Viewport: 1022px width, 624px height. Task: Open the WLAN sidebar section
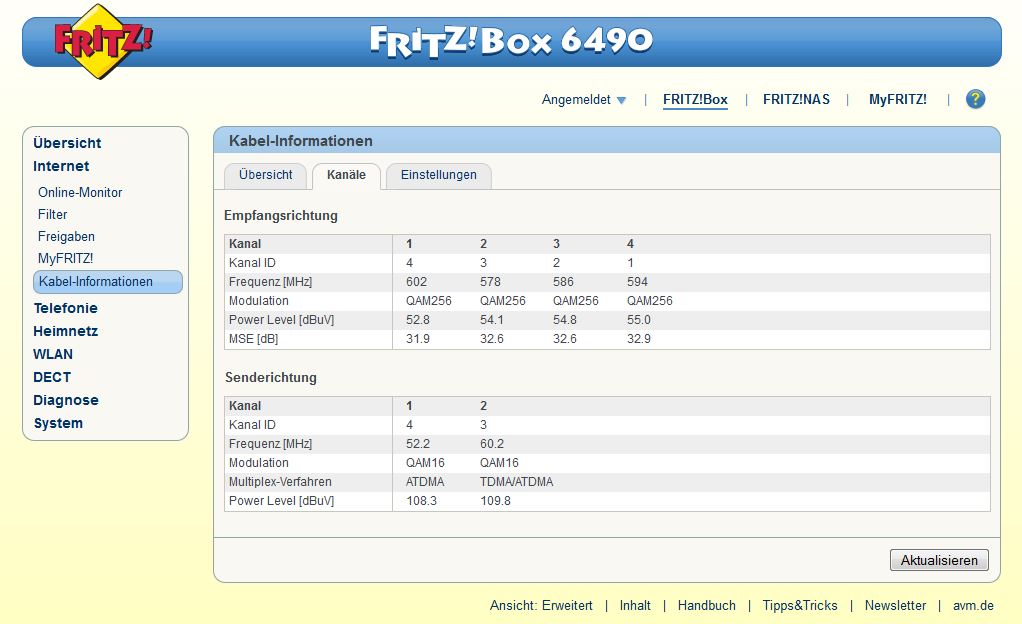[x=53, y=354]
